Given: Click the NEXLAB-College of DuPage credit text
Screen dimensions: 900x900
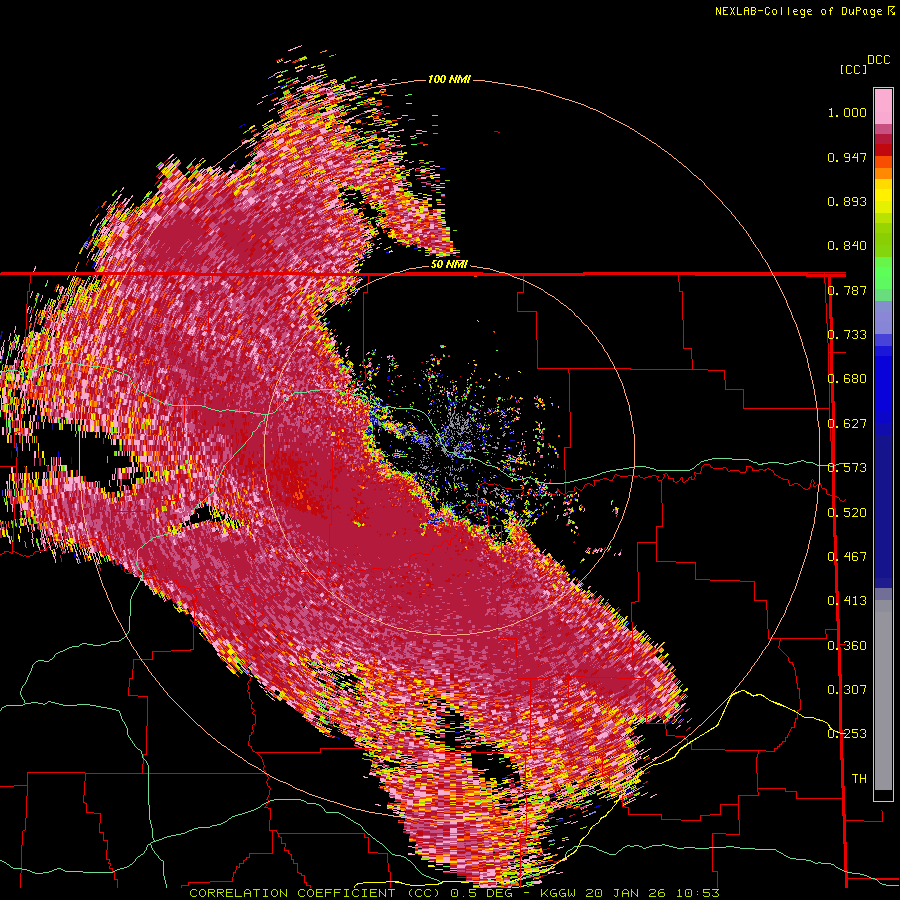Looking at the screenshot, I should click(x=804, y=11).
